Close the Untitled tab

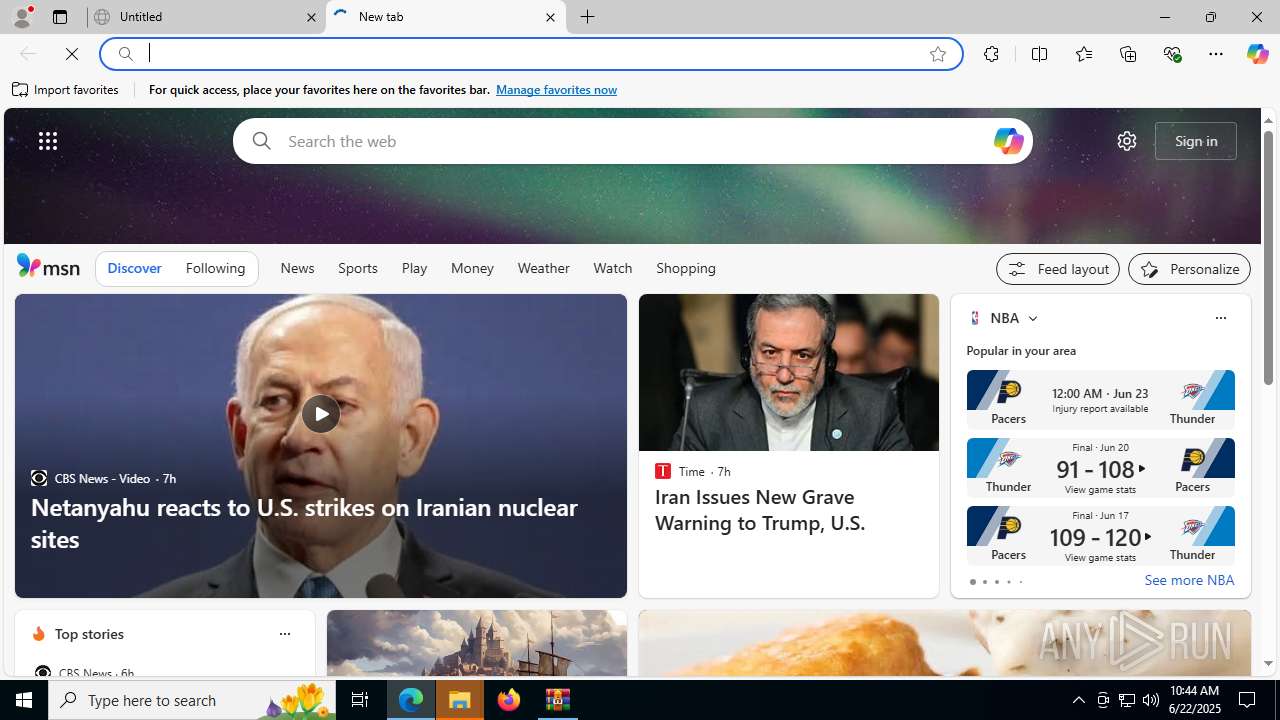click(311, 17)
